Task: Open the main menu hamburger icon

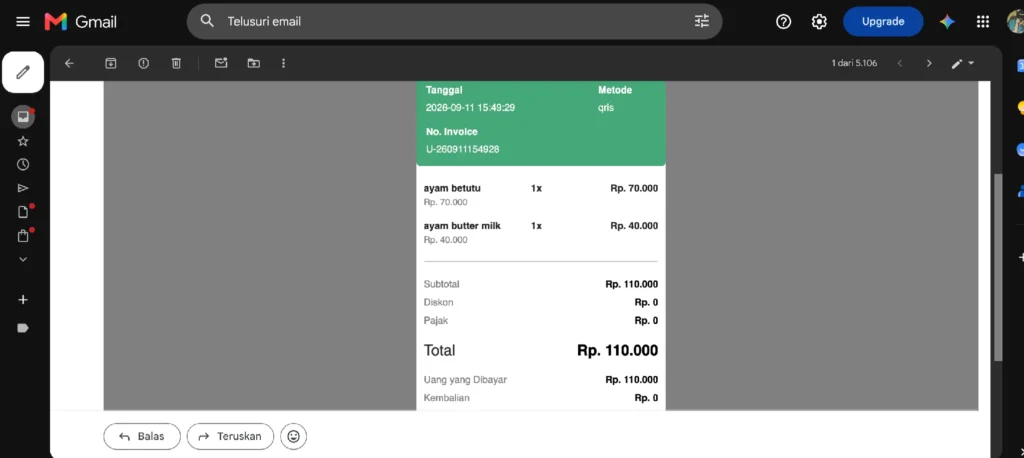Action: (x=23, y=22)
